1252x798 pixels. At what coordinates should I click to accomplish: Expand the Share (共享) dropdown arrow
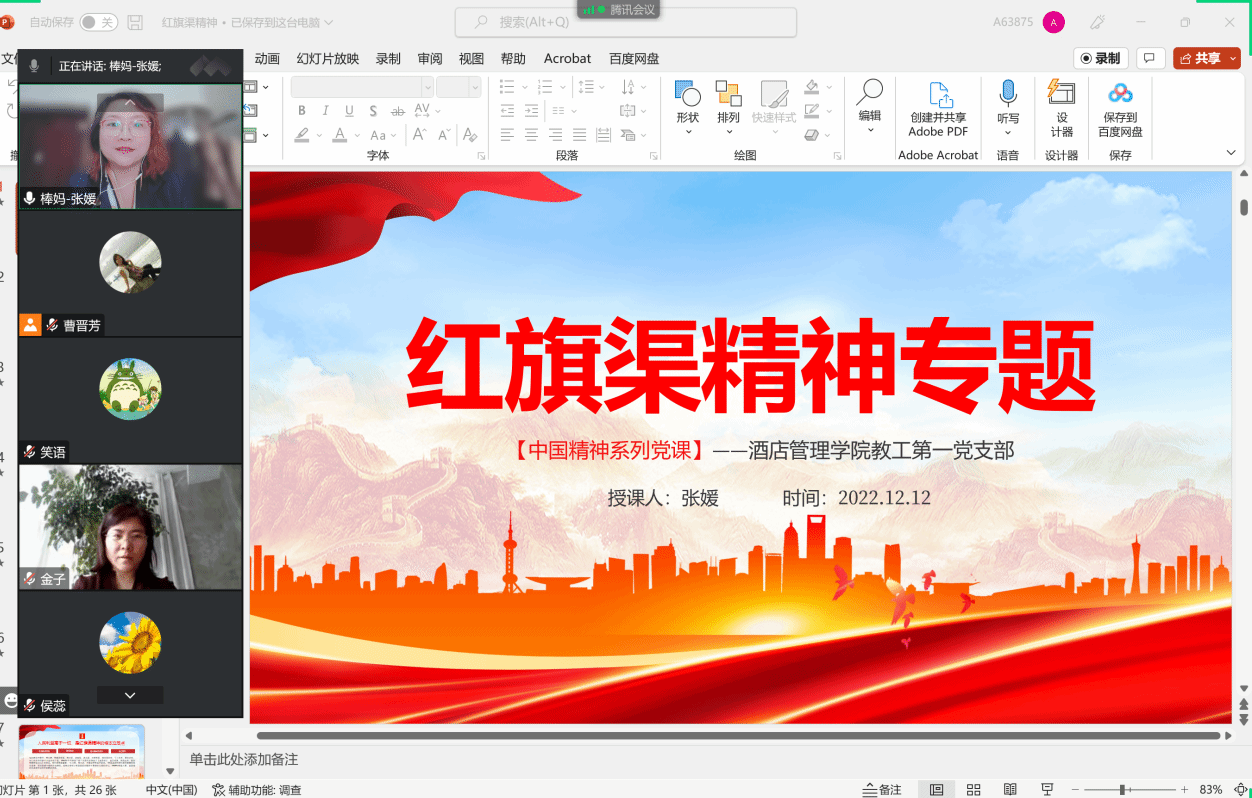[1233, 58]
